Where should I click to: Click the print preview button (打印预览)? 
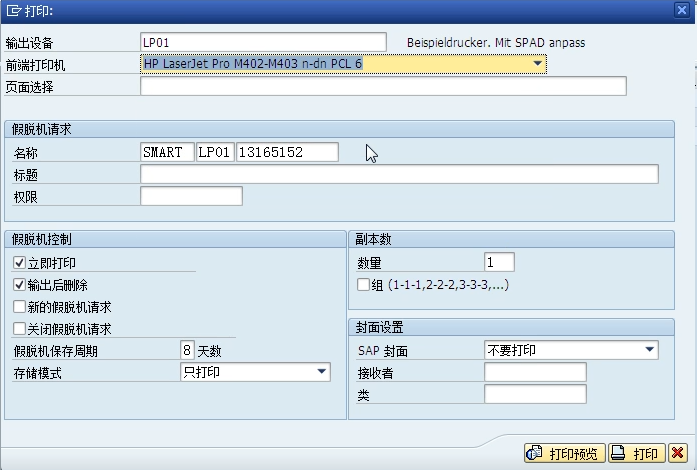pos(564,454)
